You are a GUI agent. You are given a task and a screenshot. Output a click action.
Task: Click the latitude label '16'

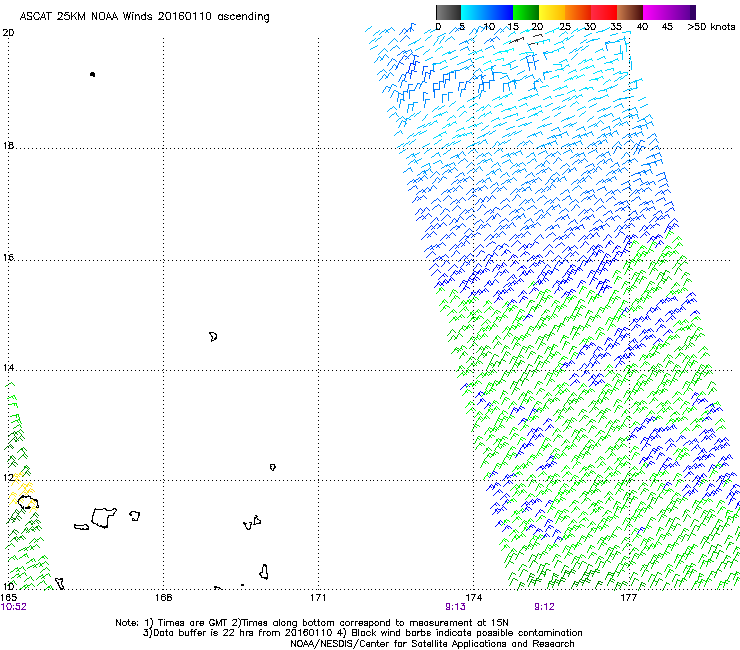click(8, 257)
